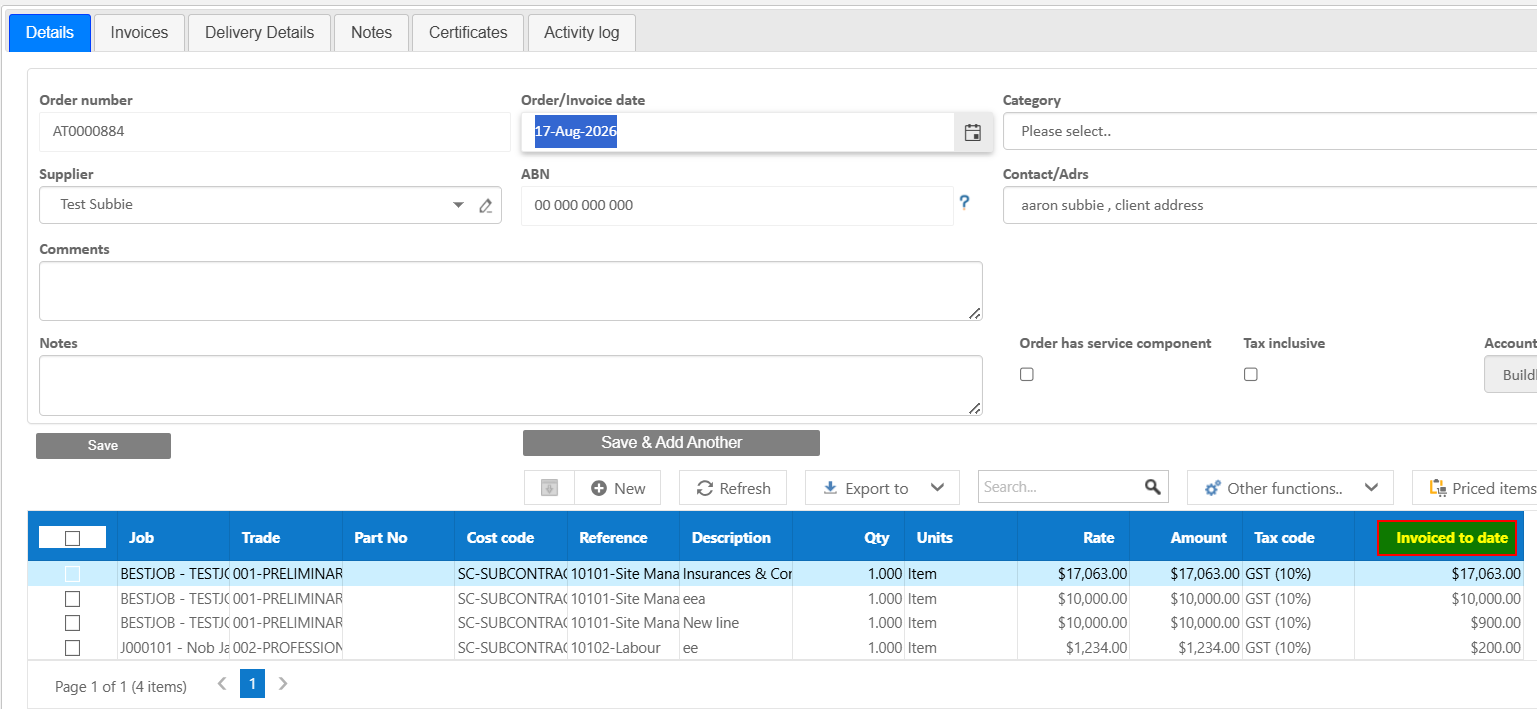Go to previous page arrow
Screen dimensions: 1537x709
(222, 684)
